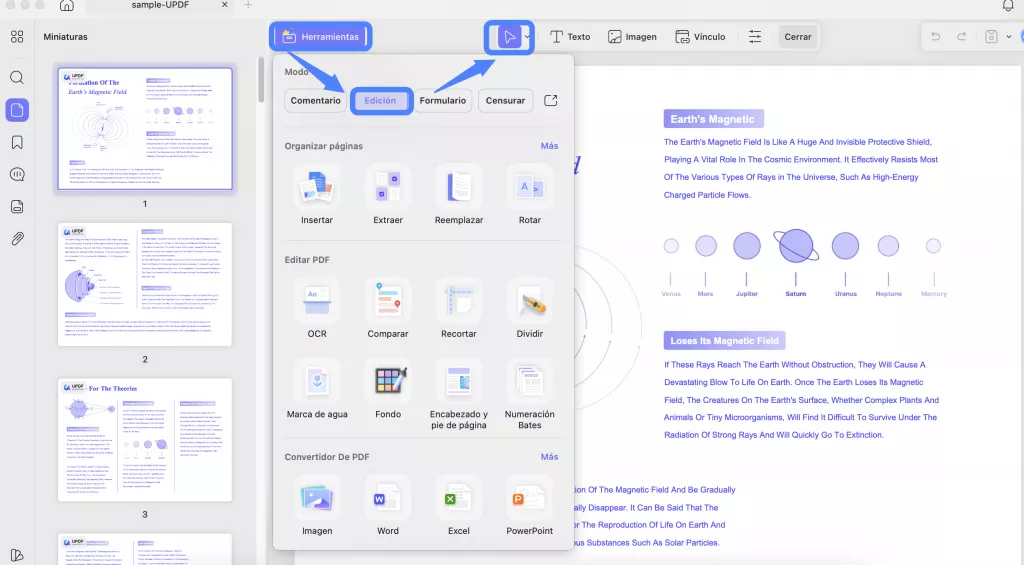Open the Recortar crop tool

(458, 309)
